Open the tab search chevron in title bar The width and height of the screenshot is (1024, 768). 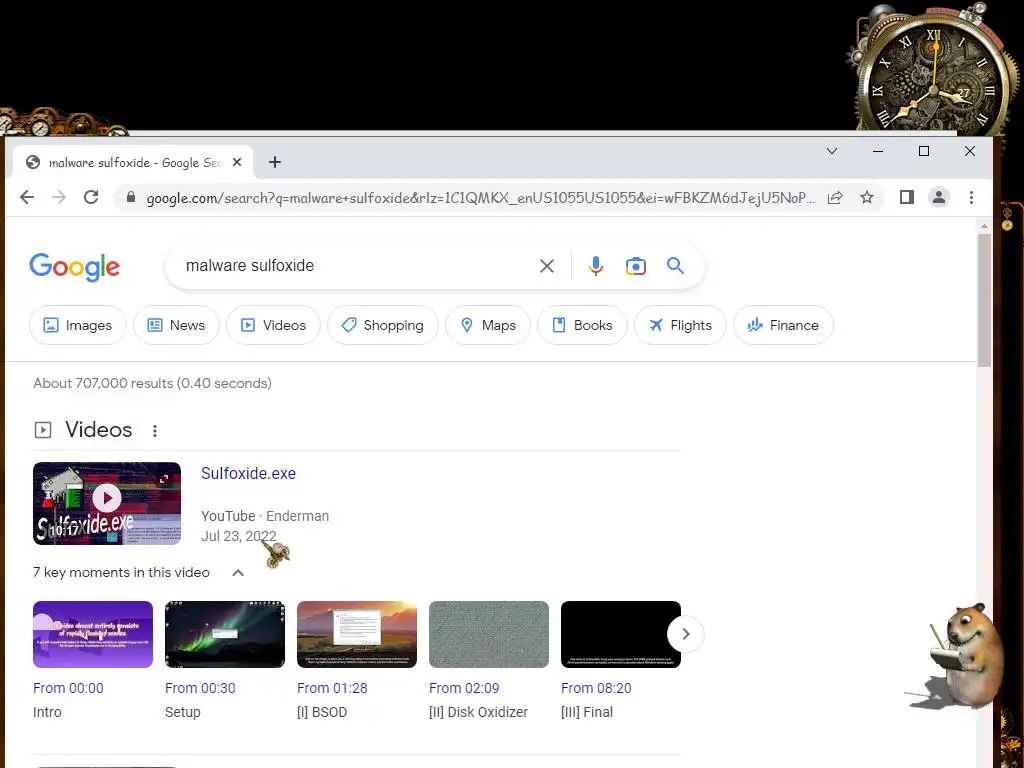(x=832, y=151)
